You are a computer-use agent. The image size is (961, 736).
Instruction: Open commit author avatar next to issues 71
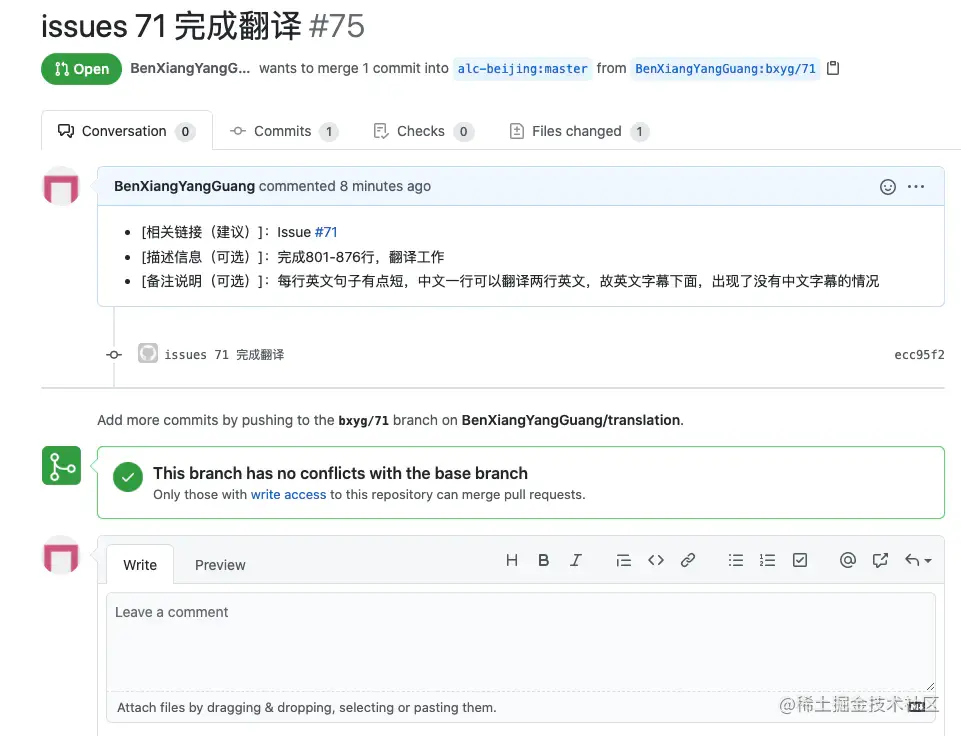coord(148,353)
